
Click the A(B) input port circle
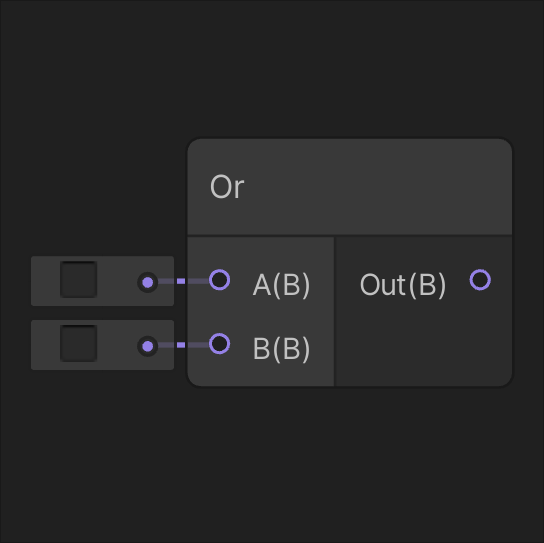click(x=220, y=280)
